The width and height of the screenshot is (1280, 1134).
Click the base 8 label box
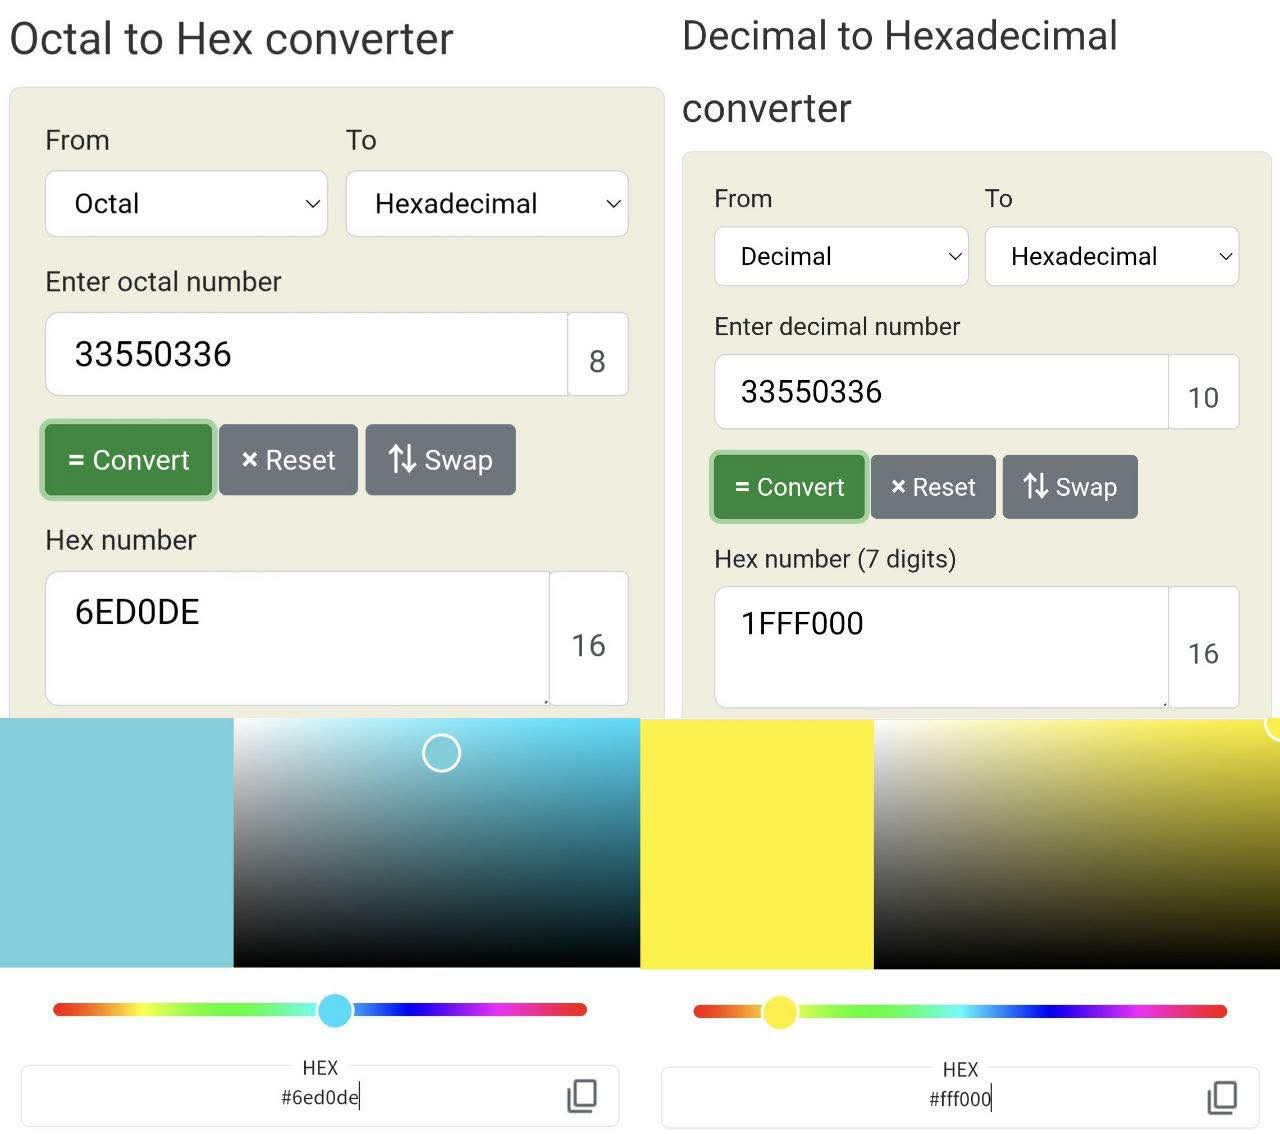click(598, 354)
